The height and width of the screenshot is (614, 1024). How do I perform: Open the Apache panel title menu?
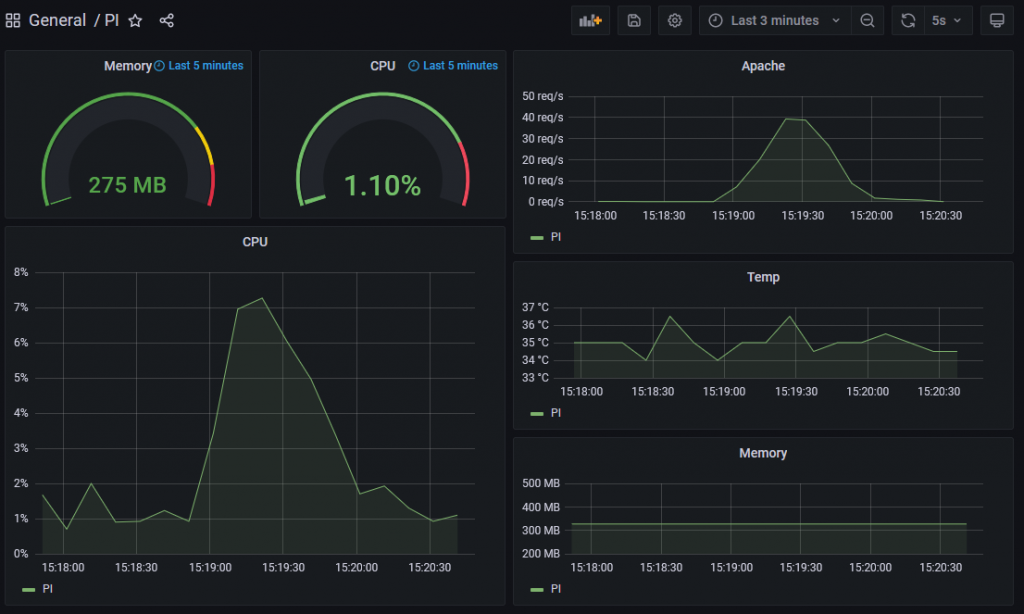coord(763,66)
